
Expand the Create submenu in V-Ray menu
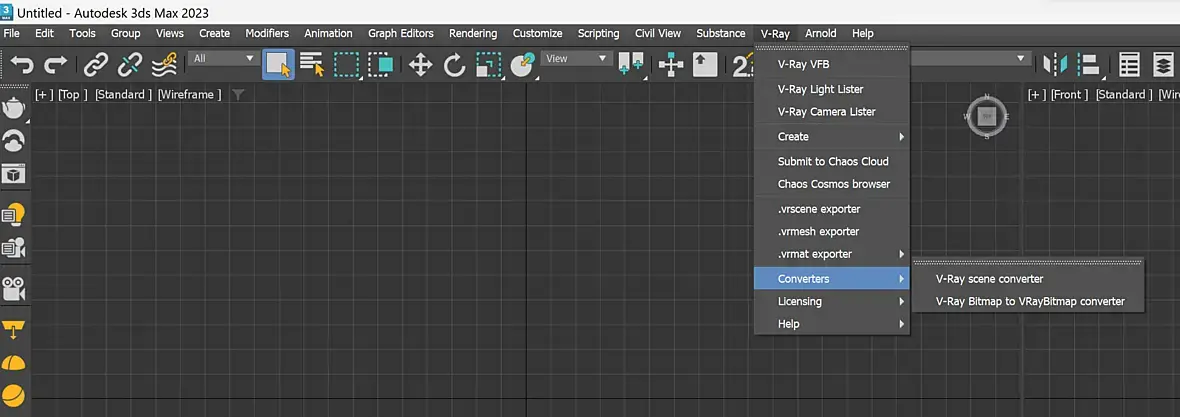[832, 136]
